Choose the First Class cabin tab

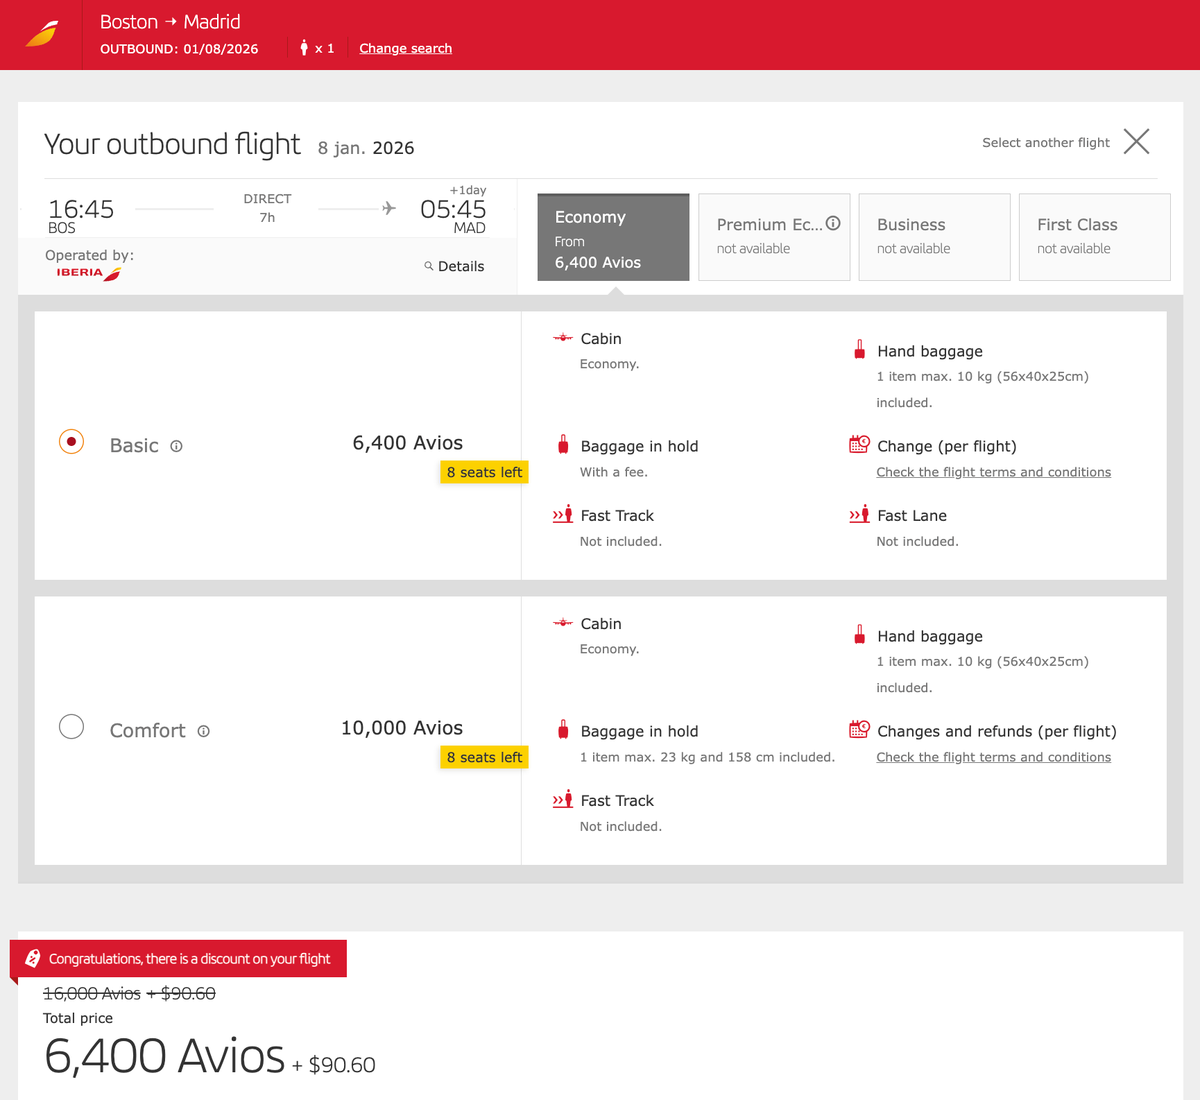[x=1094, y=237]
